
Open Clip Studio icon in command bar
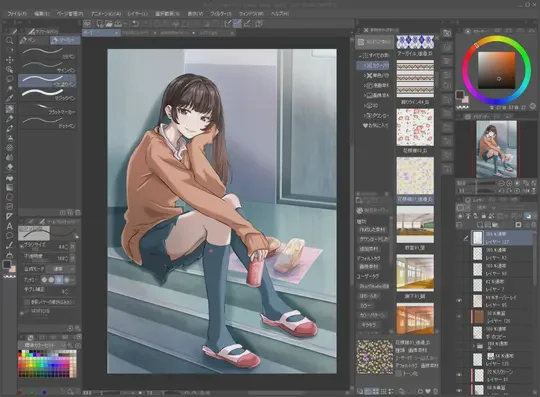tap(87, 23)
